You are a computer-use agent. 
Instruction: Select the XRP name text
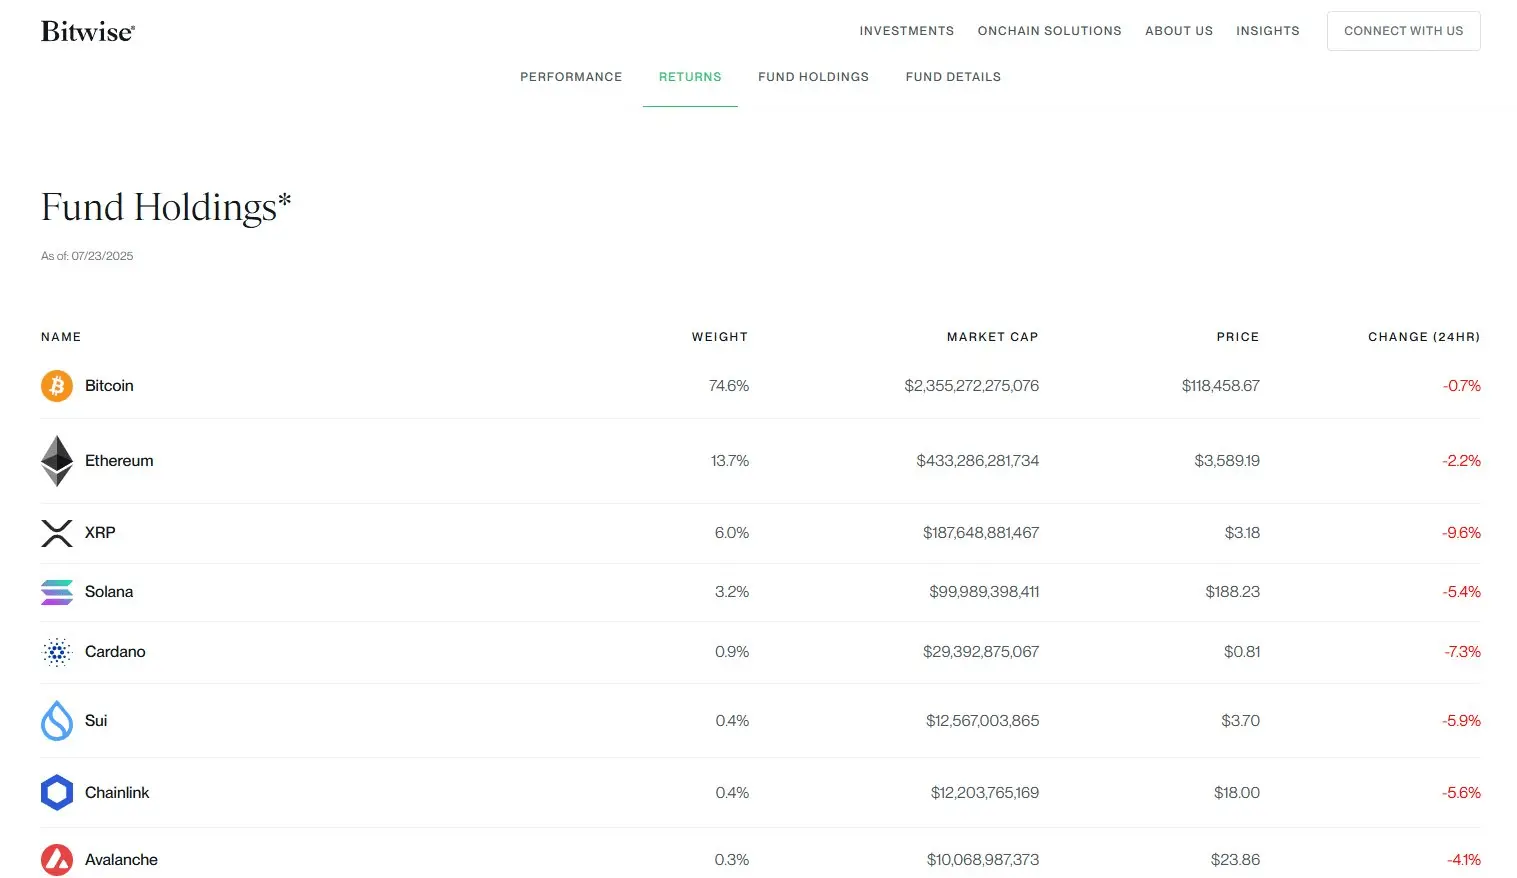click(100, 533)
